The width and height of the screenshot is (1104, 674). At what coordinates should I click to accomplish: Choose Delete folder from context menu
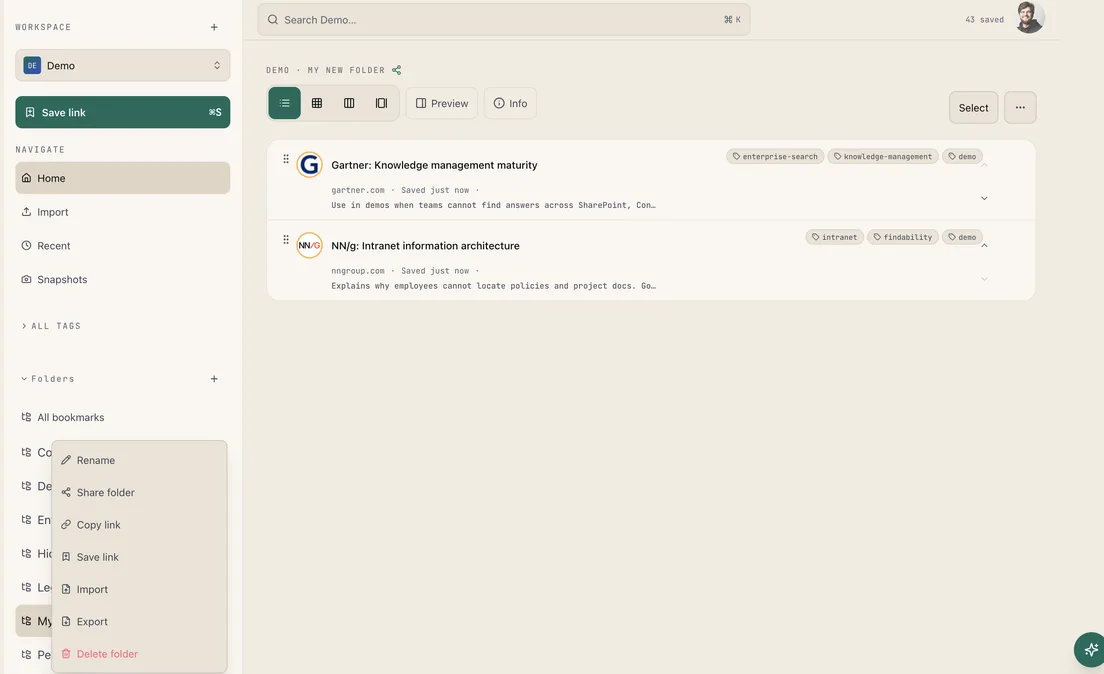point(139,654)
